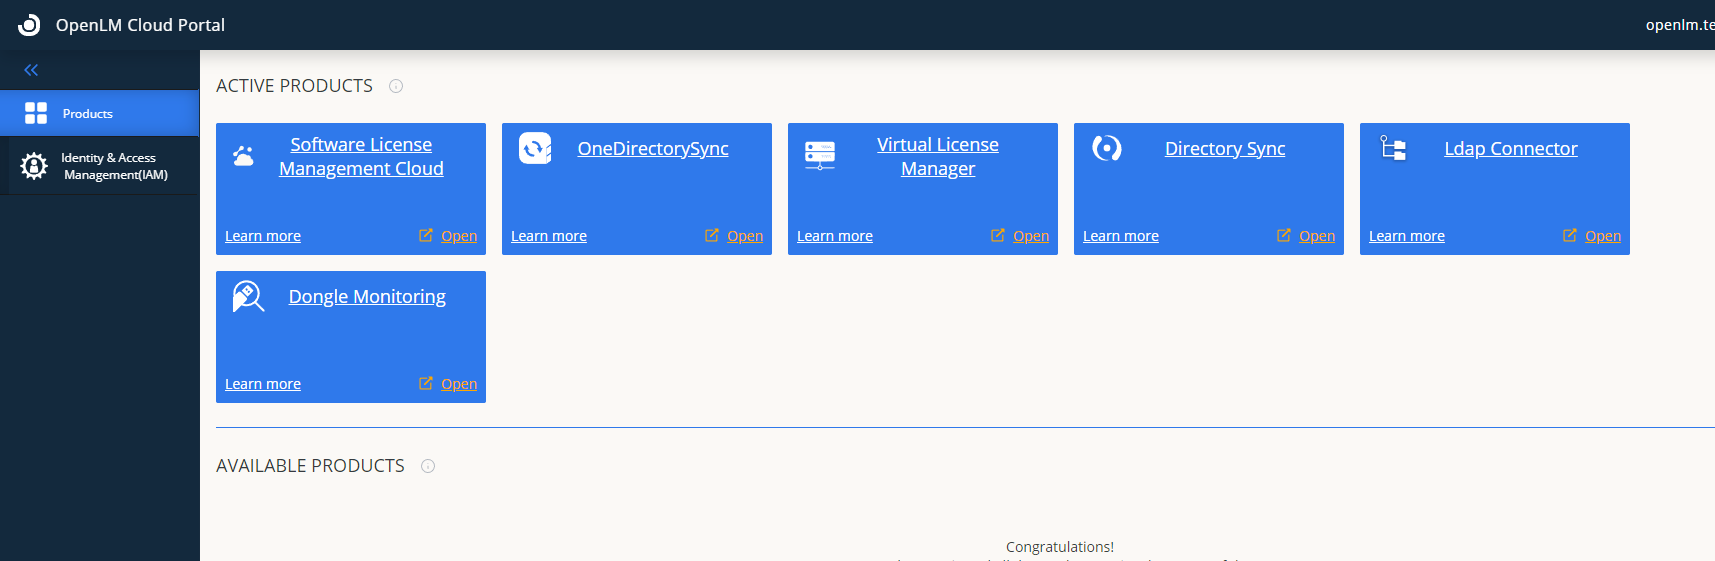Click the OpenLM logo icon

pyautogui.click(x=29, y=25)
